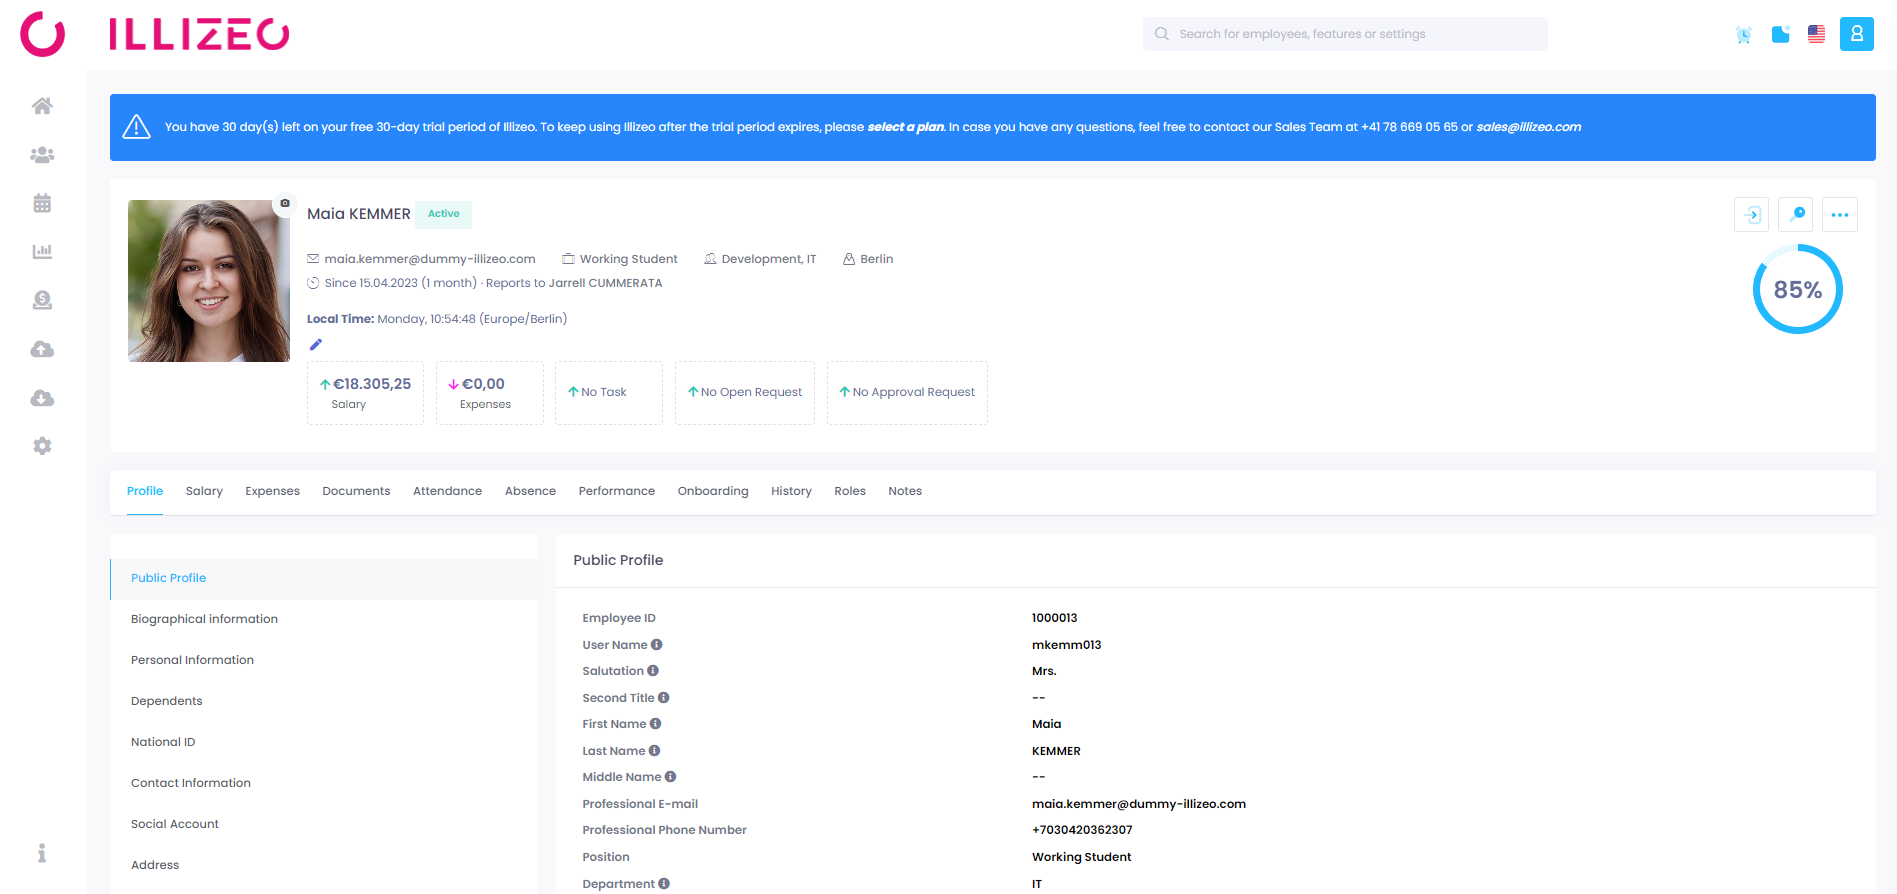Click the Illizeo circular logo icon
1897x894 pixels.
tap(43, 34)
